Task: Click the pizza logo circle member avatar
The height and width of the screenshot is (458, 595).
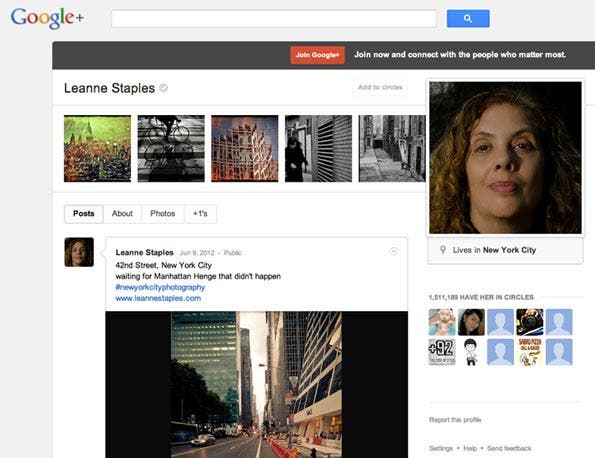Action: point(530,352)
